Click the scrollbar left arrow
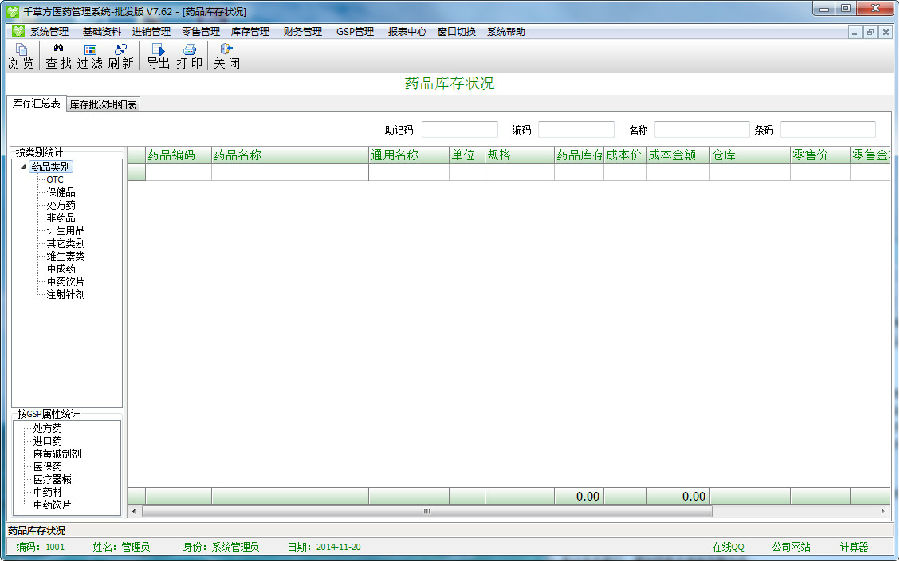 pyautogui.click(x=134, y=511)
